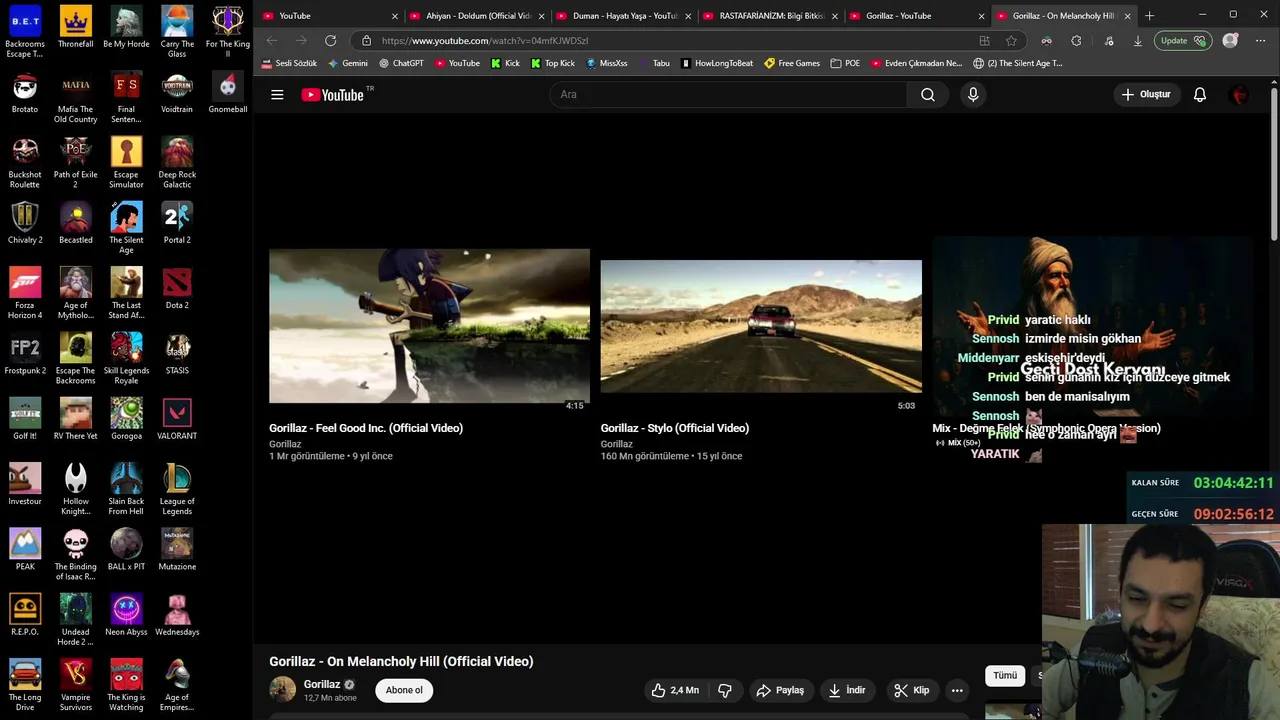Open (2) The Silent Age bookmark

[1017, 63]
